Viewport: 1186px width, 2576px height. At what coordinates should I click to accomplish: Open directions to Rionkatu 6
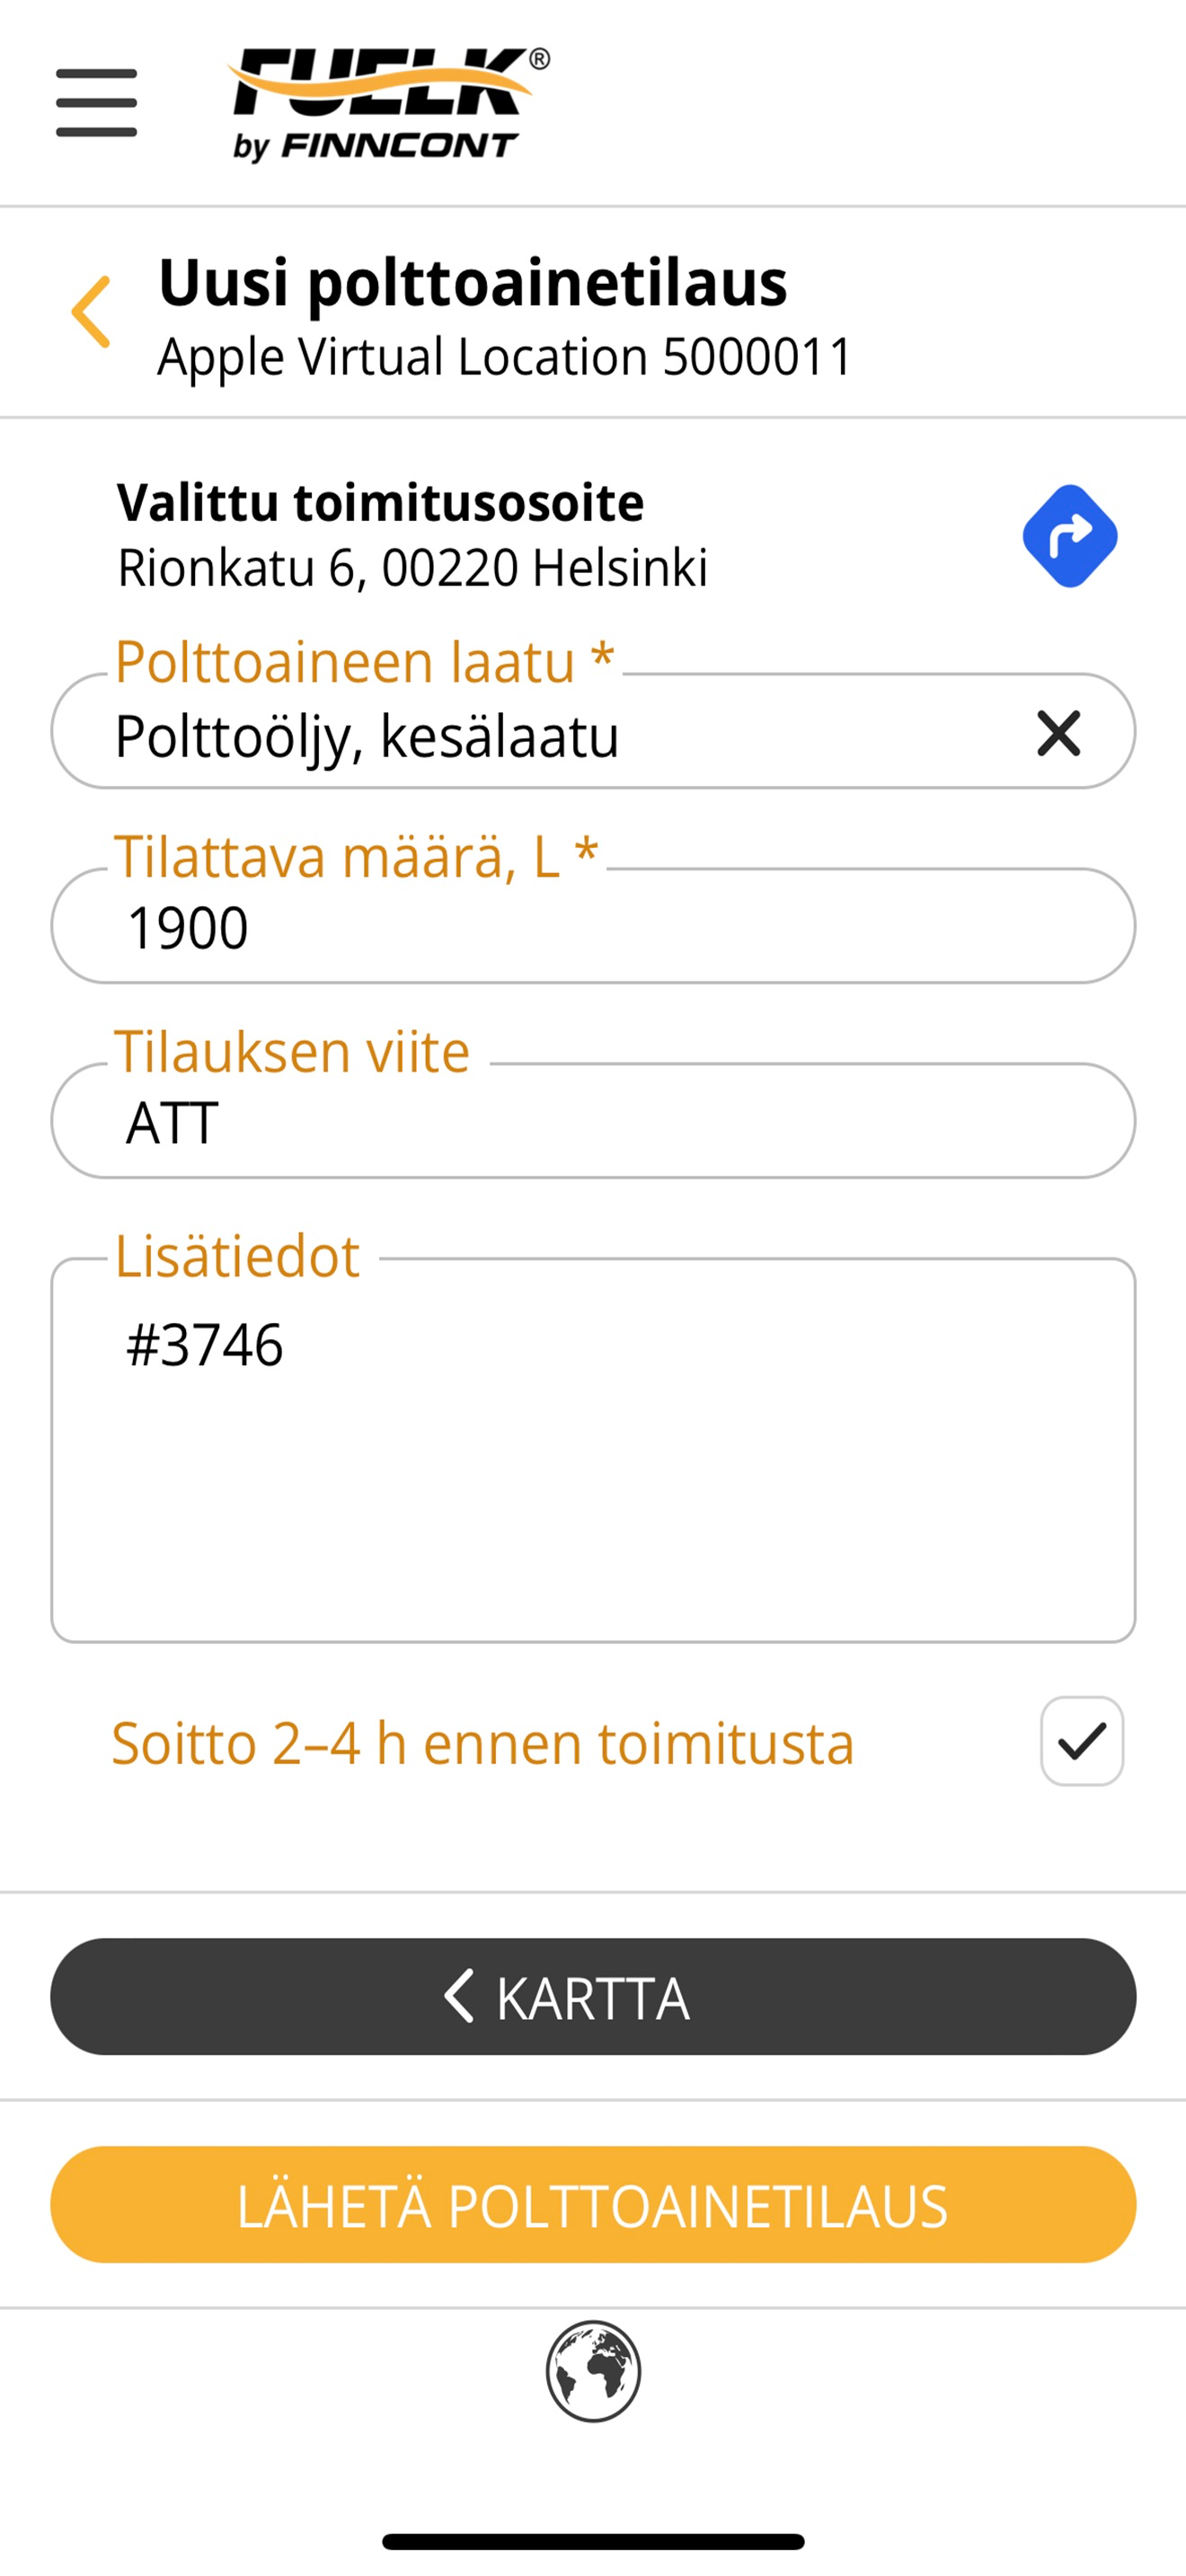click(1069, 536)
